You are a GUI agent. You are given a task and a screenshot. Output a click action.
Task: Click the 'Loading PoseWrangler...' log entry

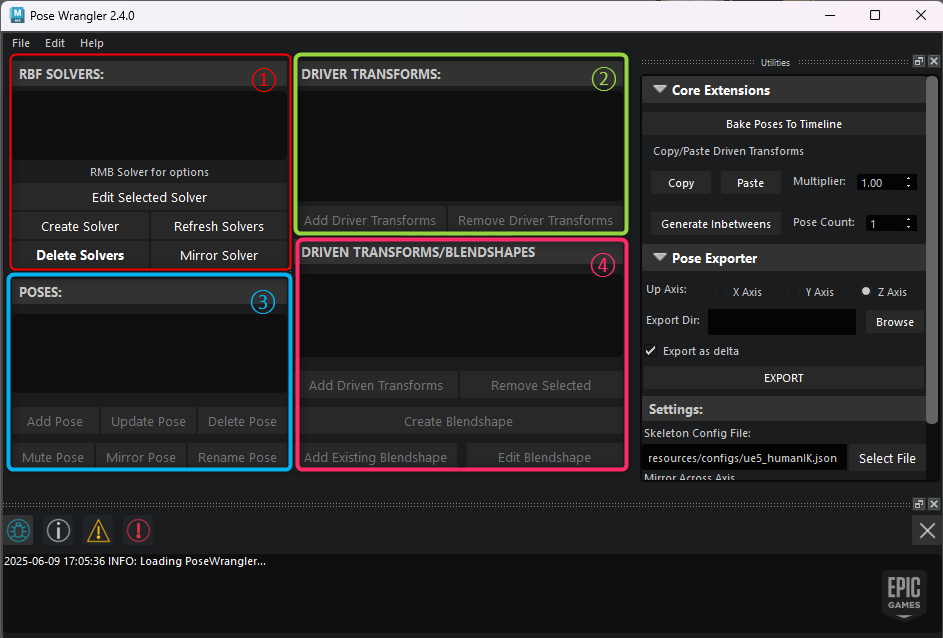click(135, 561)
